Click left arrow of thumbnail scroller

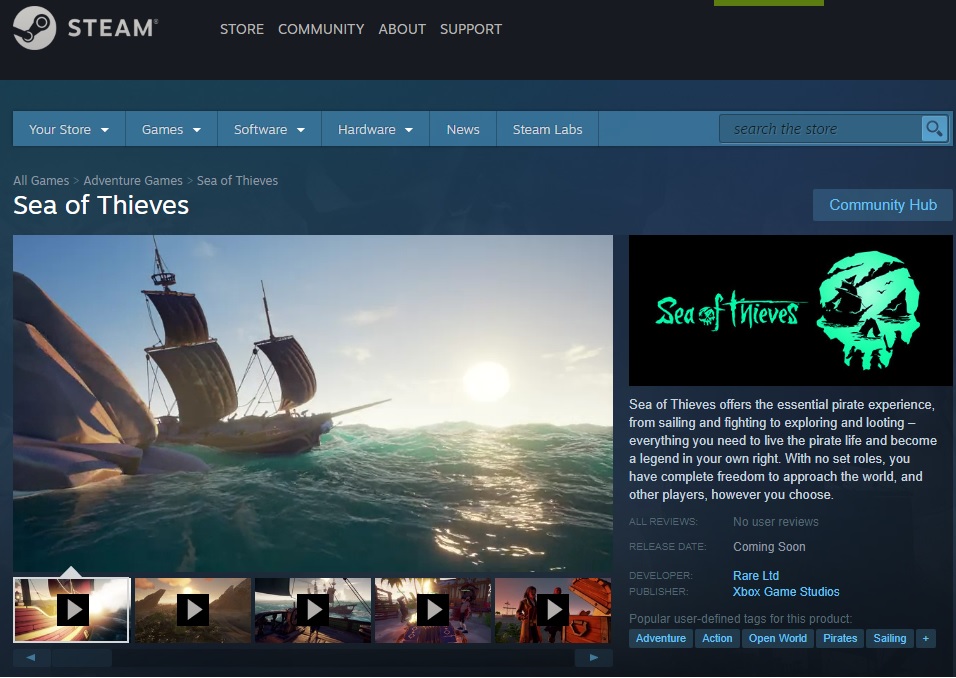pos(31,657)
